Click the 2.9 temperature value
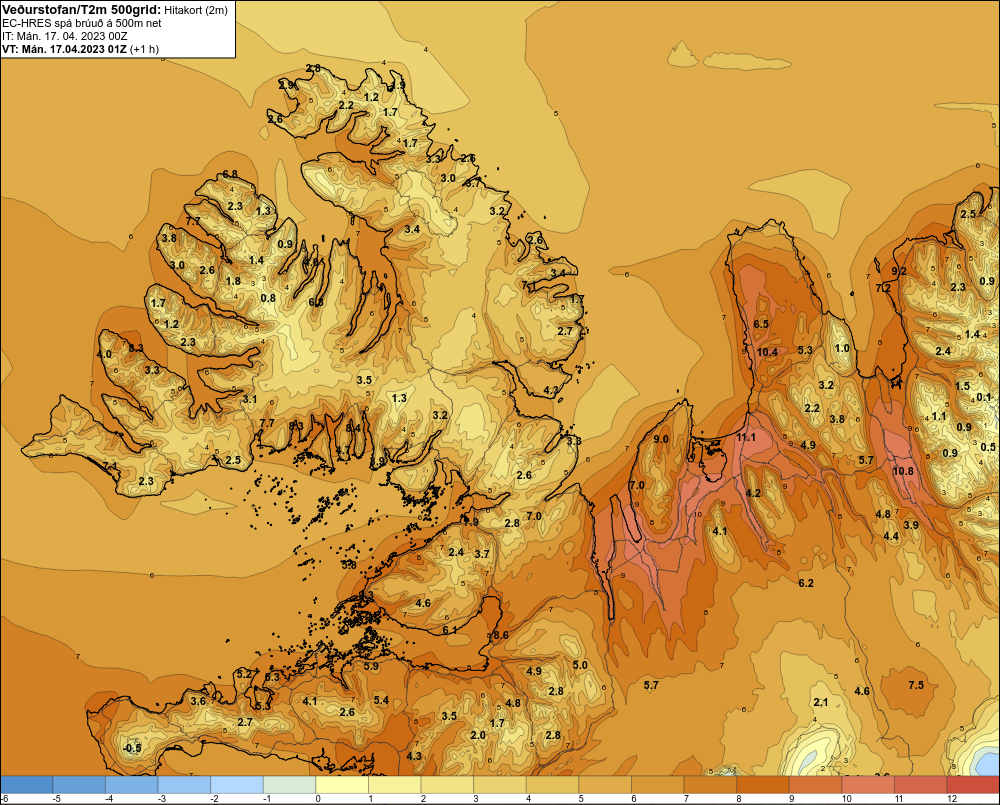Viewport: 1000px width, 805px height. pos(287,85)
